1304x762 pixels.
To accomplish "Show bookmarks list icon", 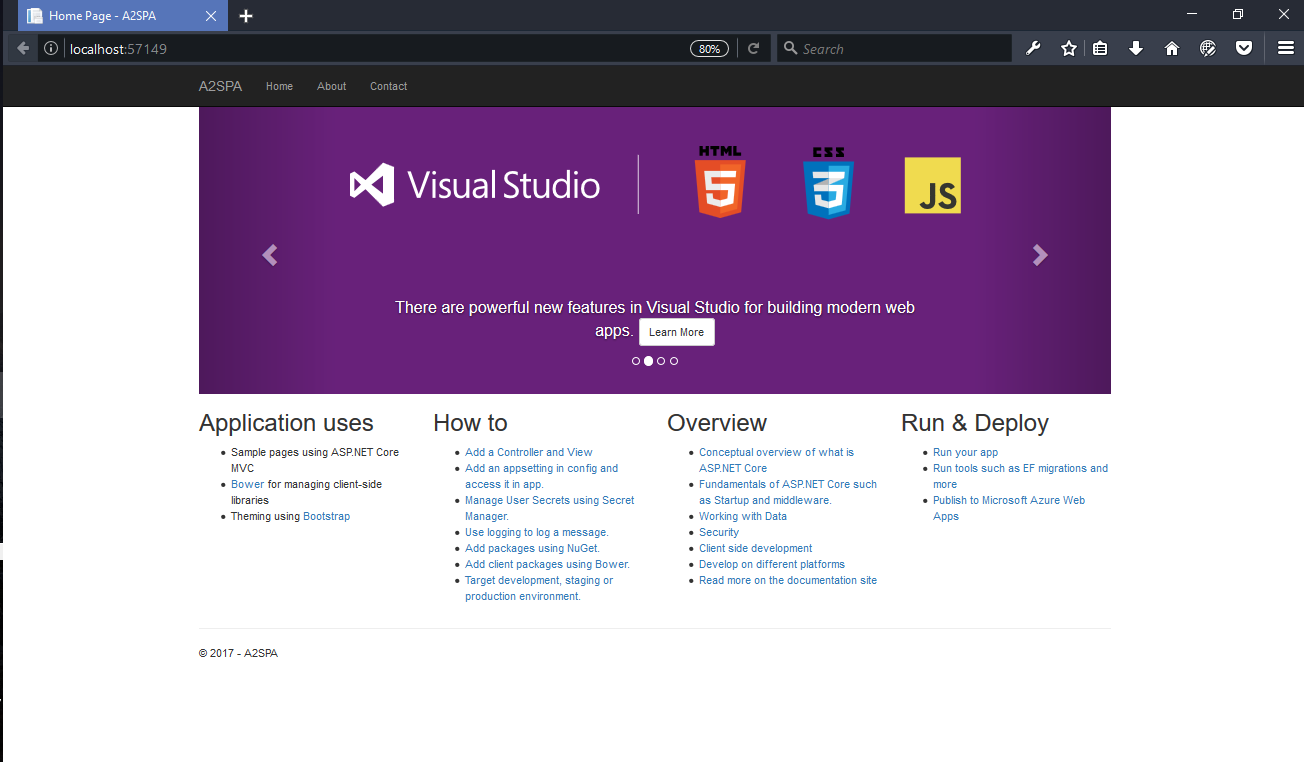I will (x=1100, y=48).
